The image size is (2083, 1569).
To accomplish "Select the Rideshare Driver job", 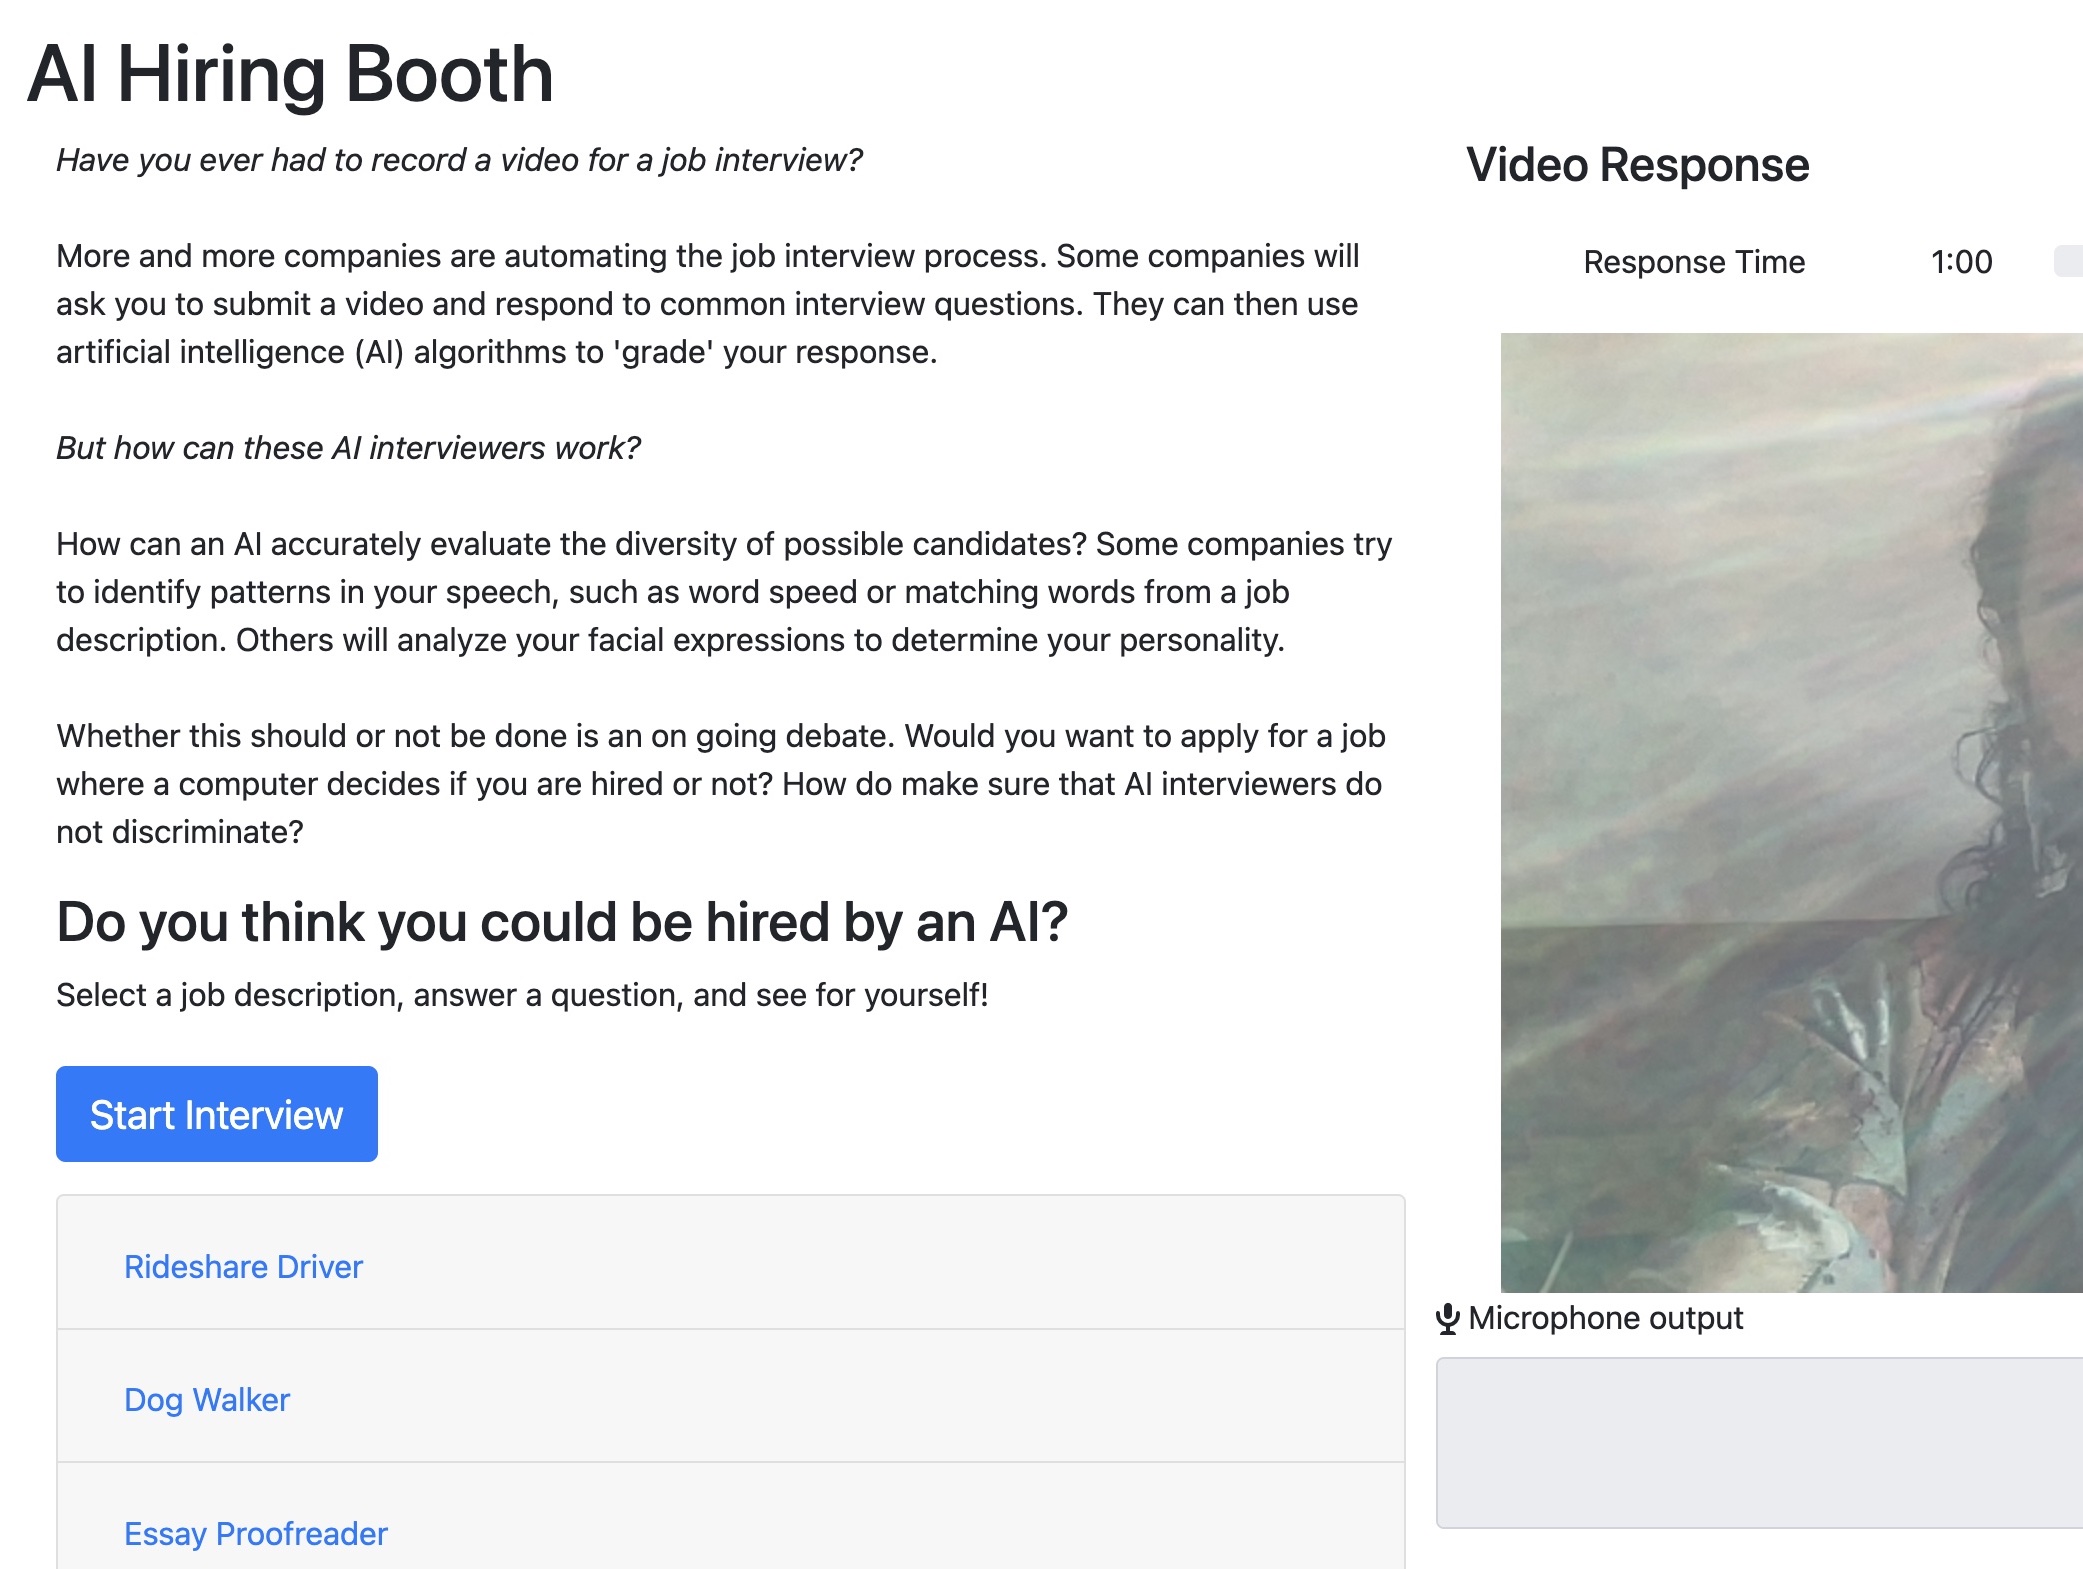I will [x=243, y=1267].
